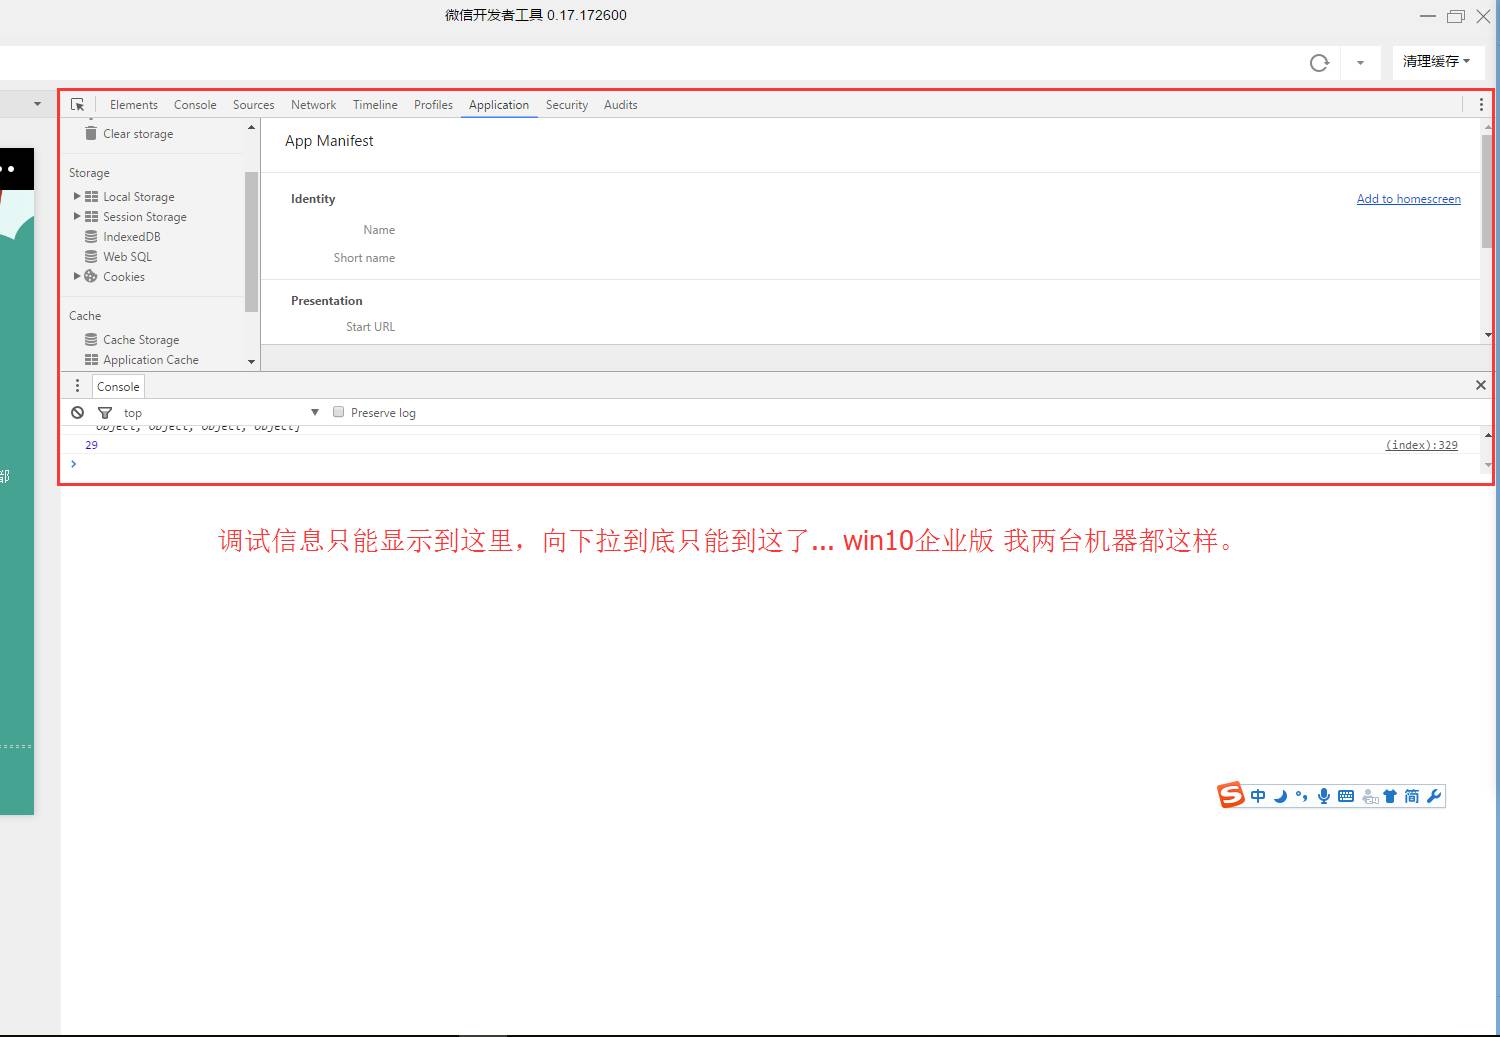This screenshot has height=1037, width=1500.
Task: Click the Clear storage trash icon
Action: 91,133
